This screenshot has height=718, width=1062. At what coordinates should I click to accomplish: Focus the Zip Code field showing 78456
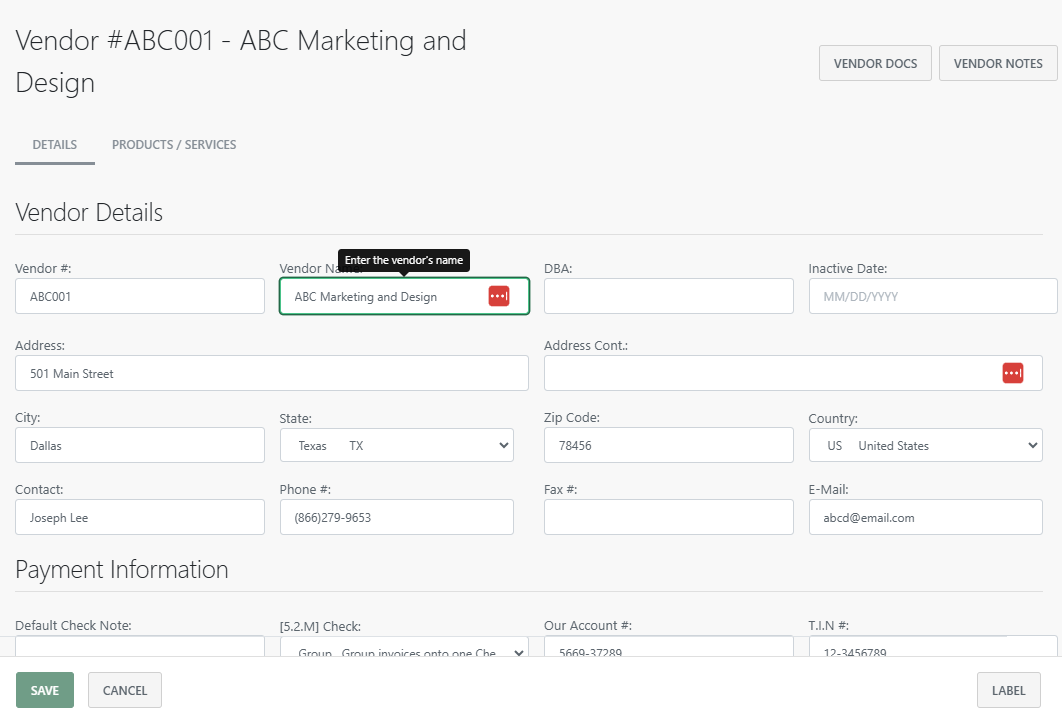point(668,446)
